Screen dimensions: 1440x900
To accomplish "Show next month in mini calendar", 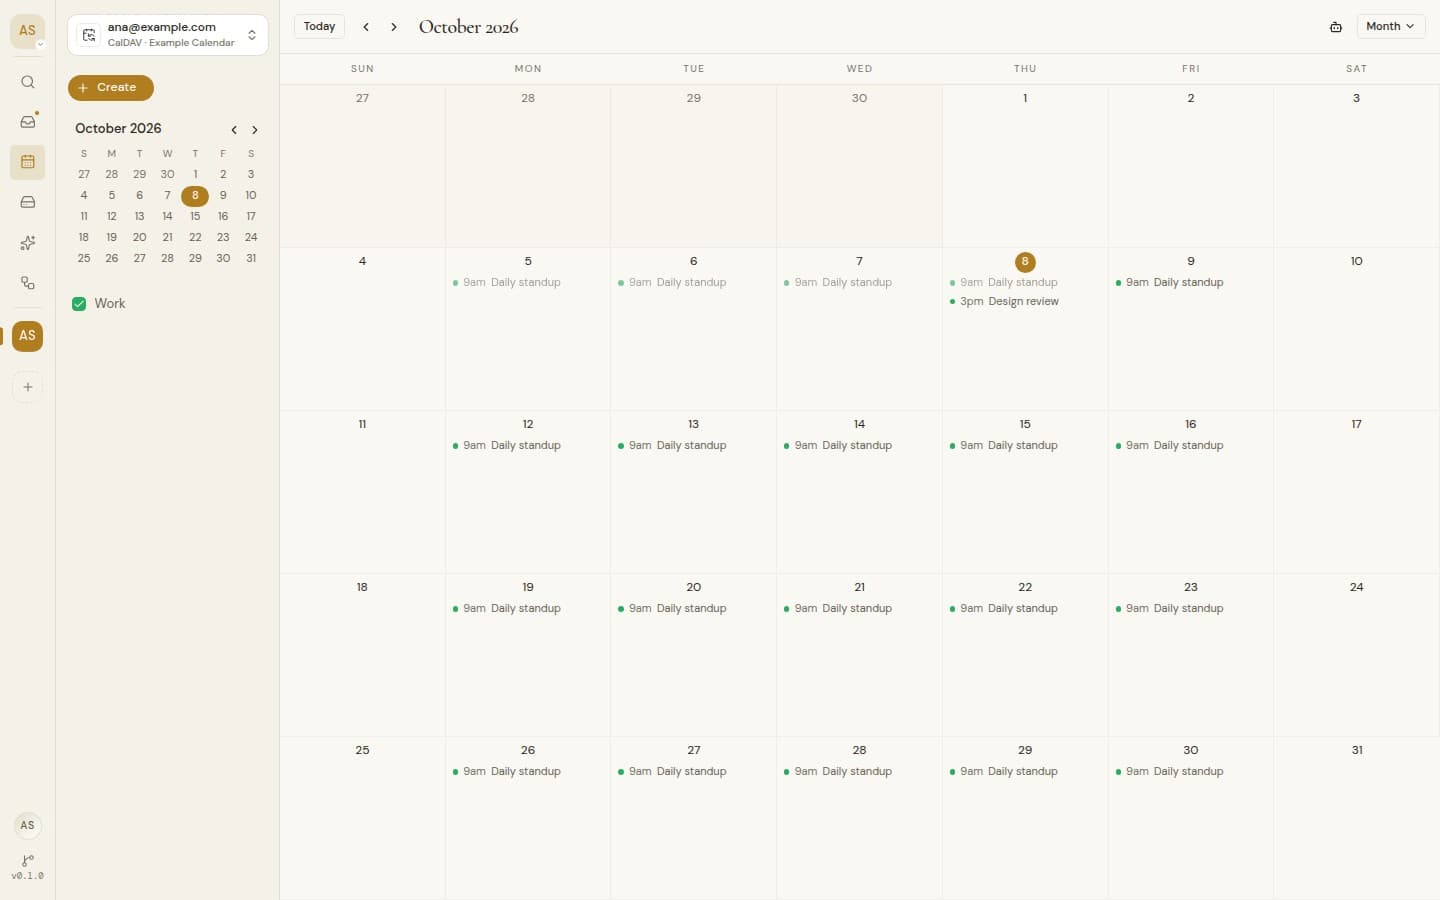I will (255, 130).
